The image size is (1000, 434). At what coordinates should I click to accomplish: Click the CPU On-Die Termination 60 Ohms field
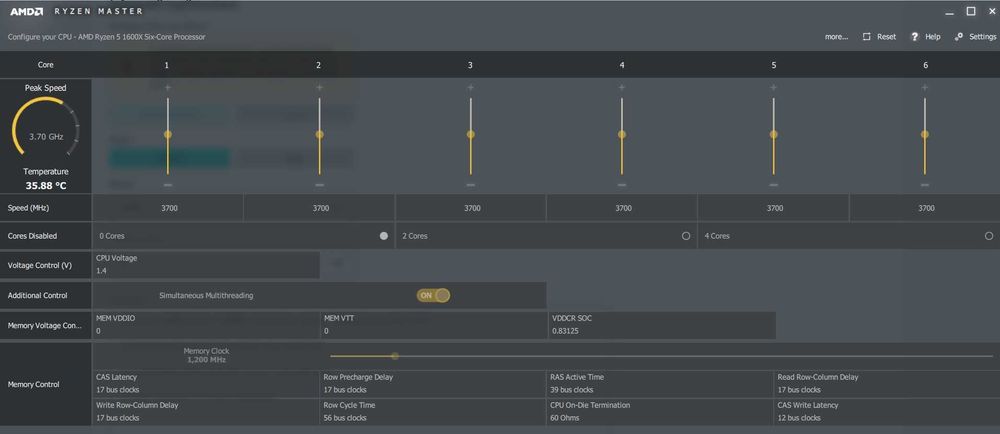click(661, 412)
